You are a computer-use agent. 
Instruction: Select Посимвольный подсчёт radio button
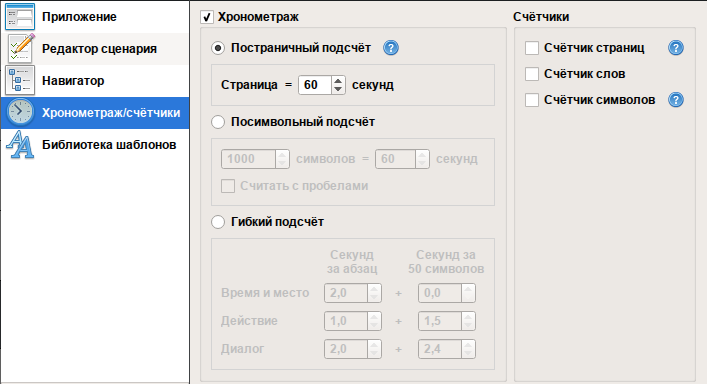(218, 122)
